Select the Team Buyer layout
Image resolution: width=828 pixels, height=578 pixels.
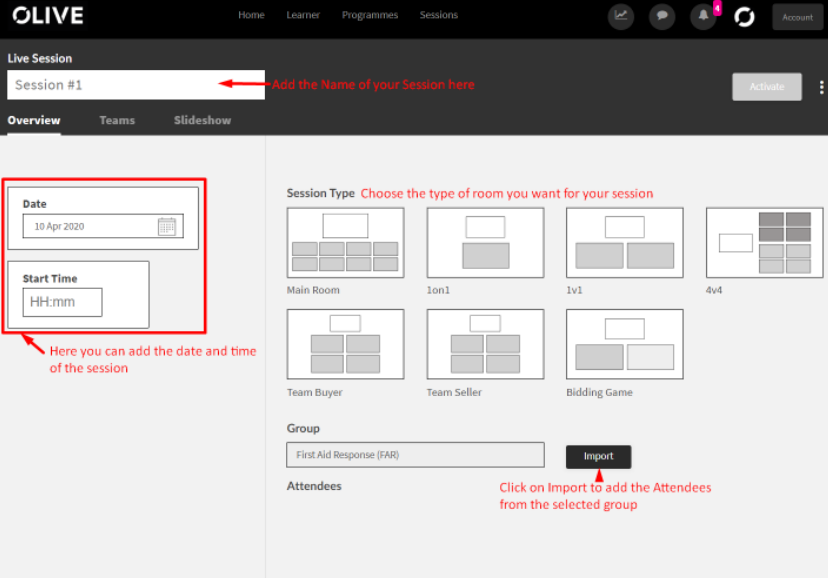345,344
